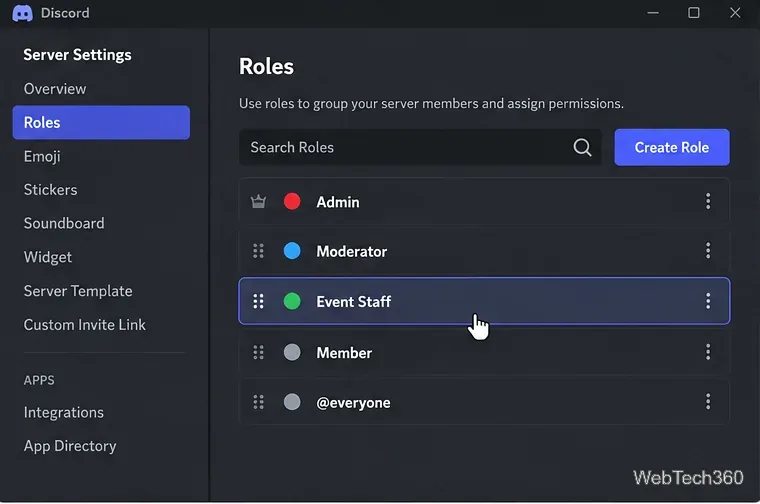Click the blue color dot of Moderator

tap(292, 251)
